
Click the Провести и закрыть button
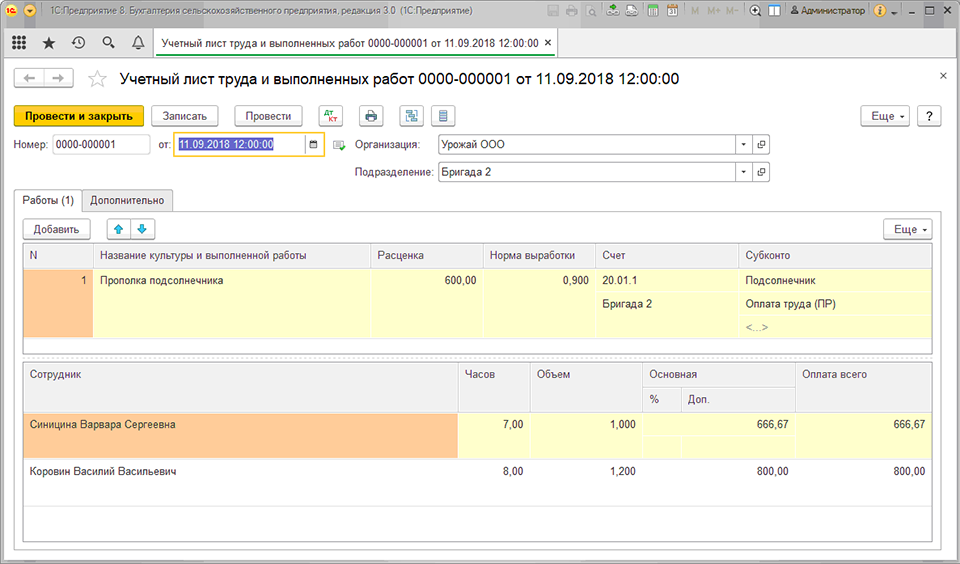(x=79, y=116)
